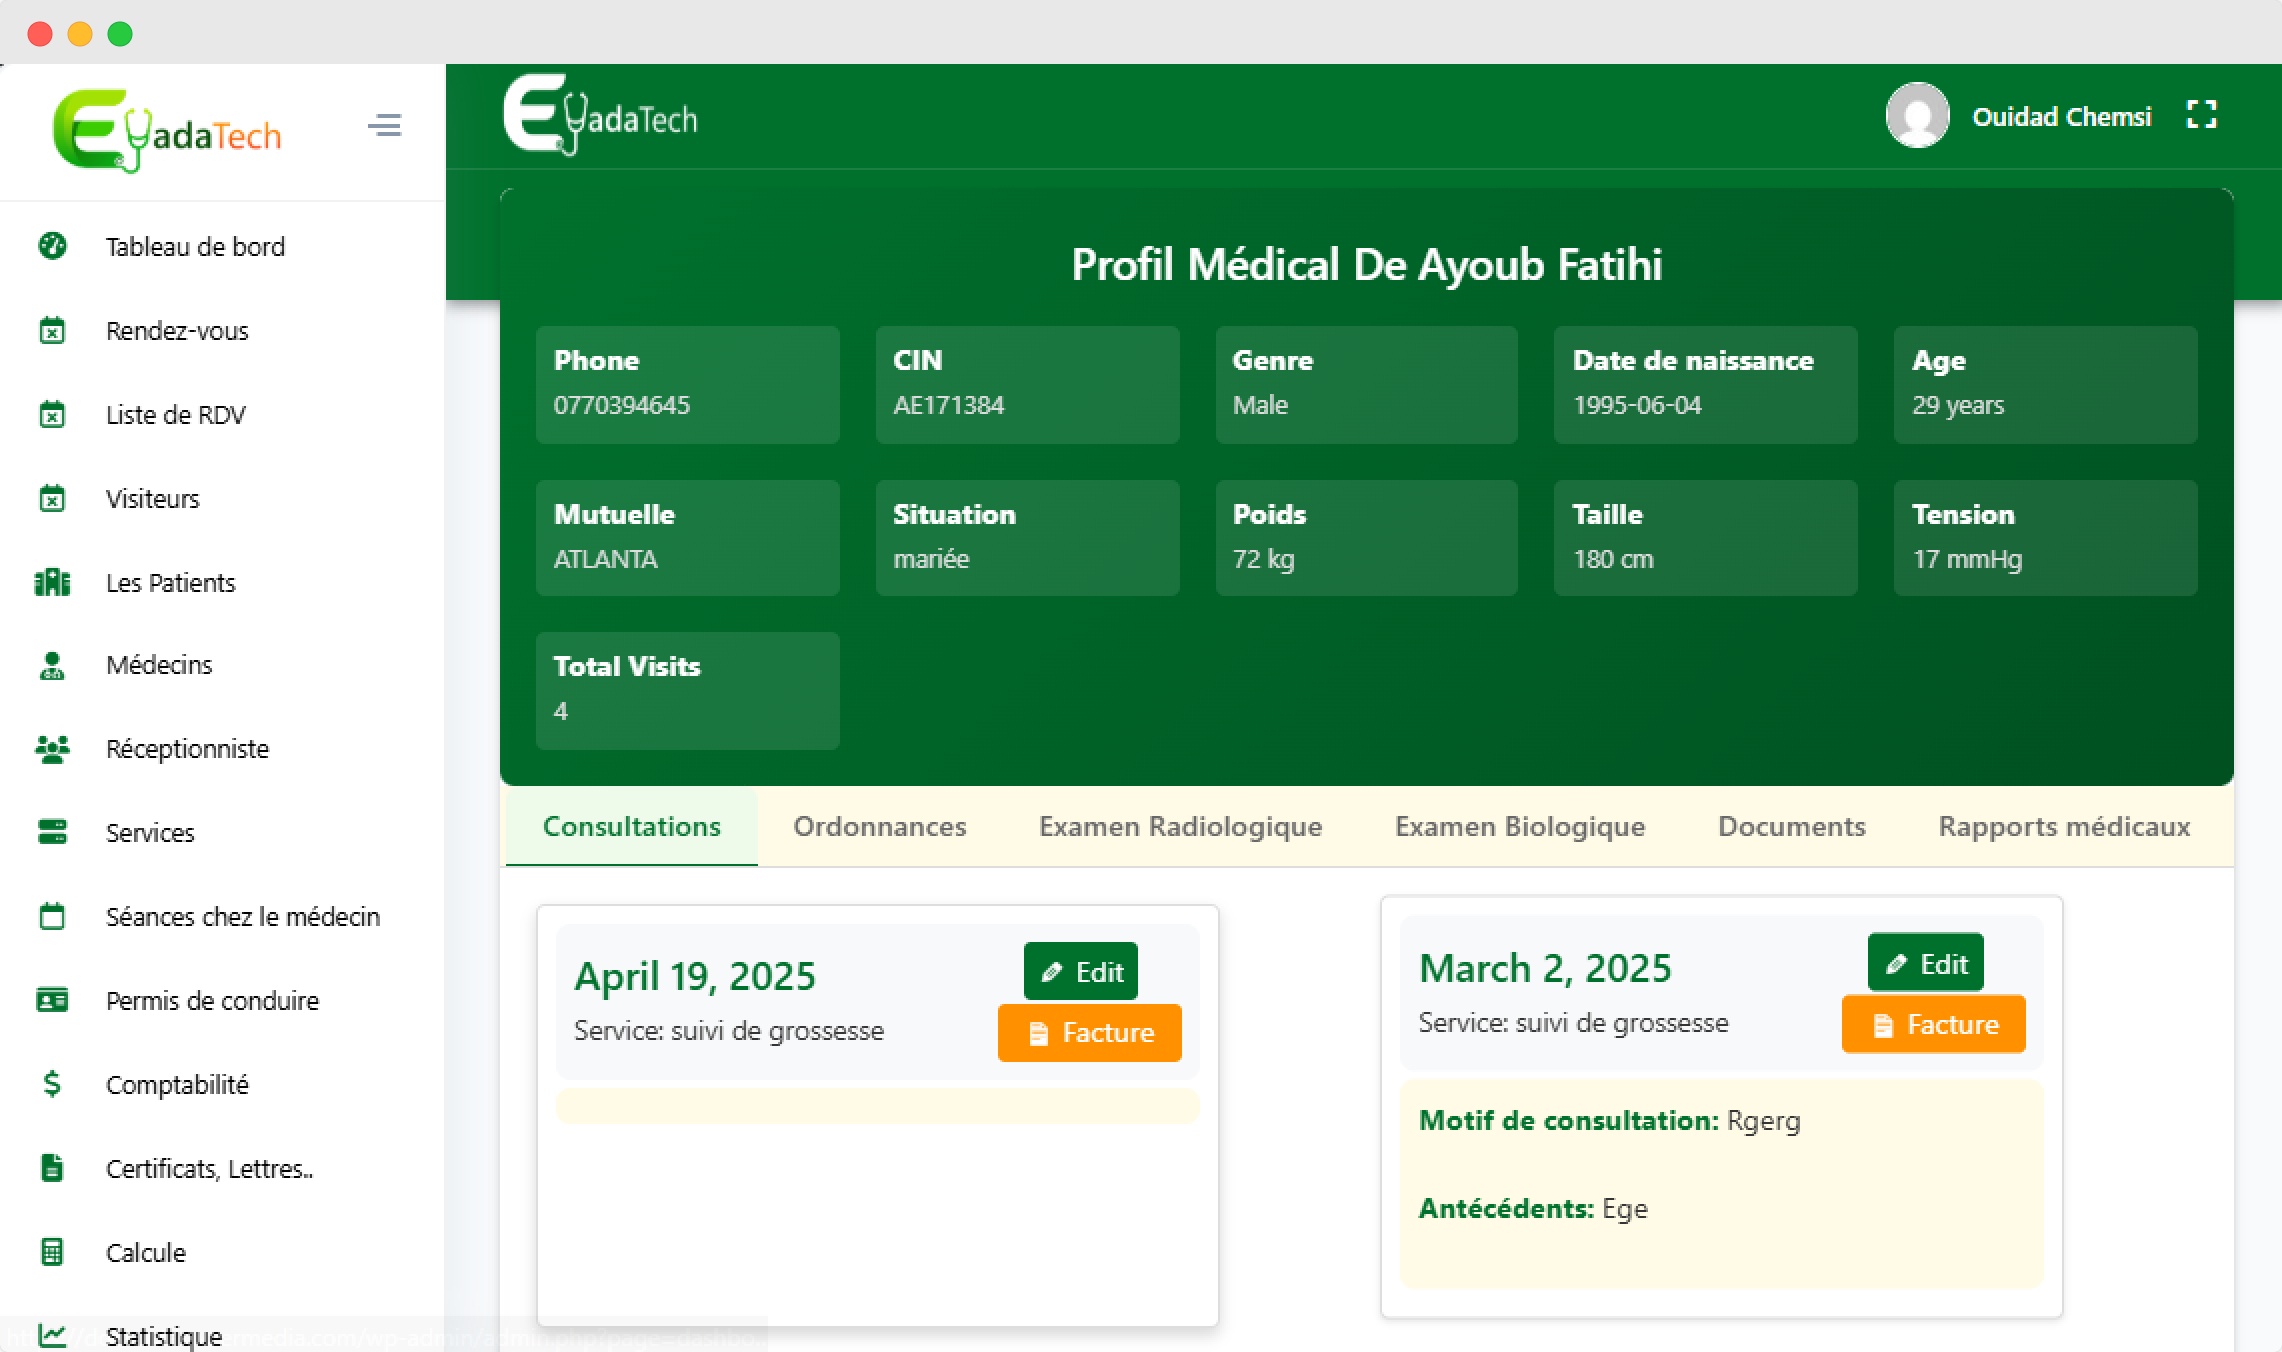Click the Permis de conduire ID card icon
Viewport: 2282px width, 1352px height.
pos(52,1000)
